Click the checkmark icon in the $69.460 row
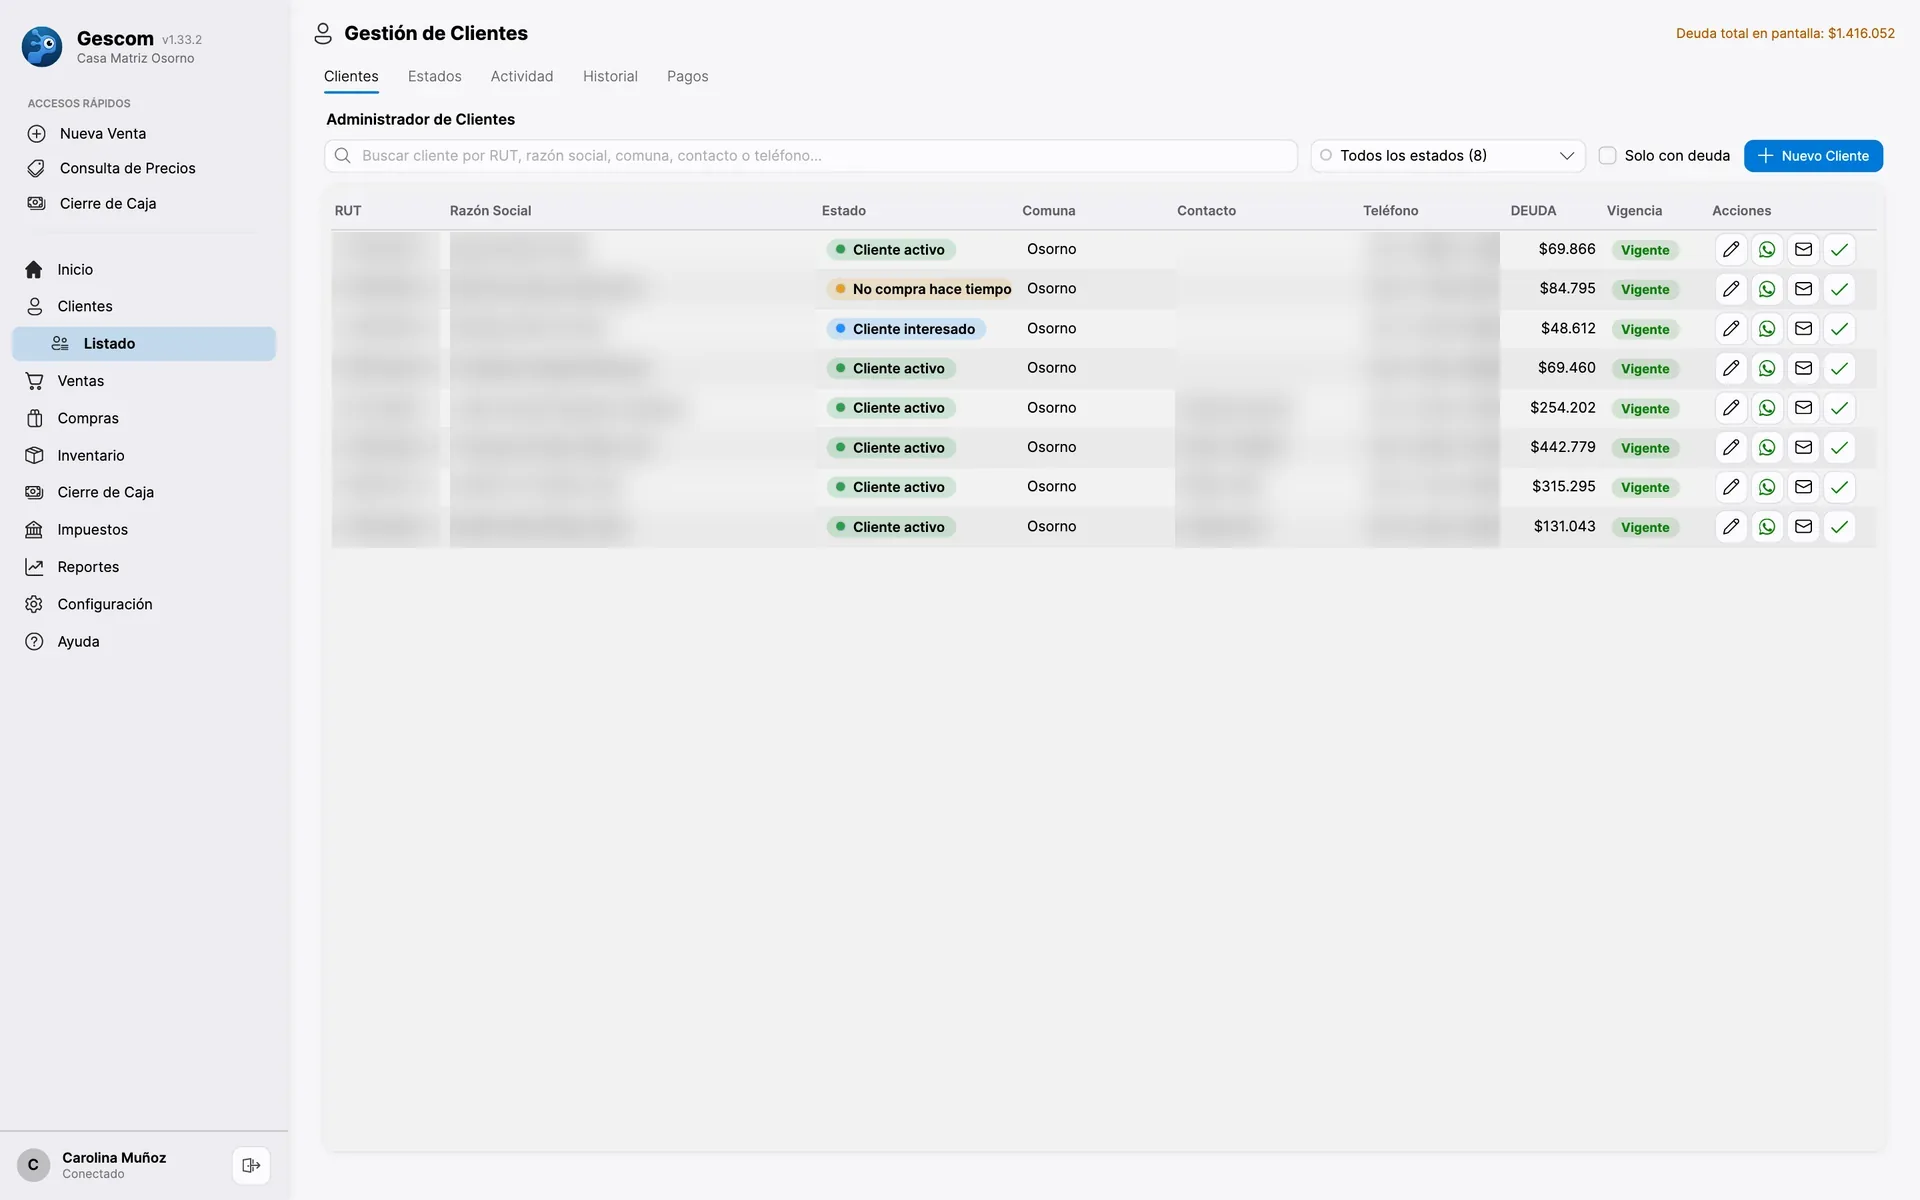 pos(1839,368)
